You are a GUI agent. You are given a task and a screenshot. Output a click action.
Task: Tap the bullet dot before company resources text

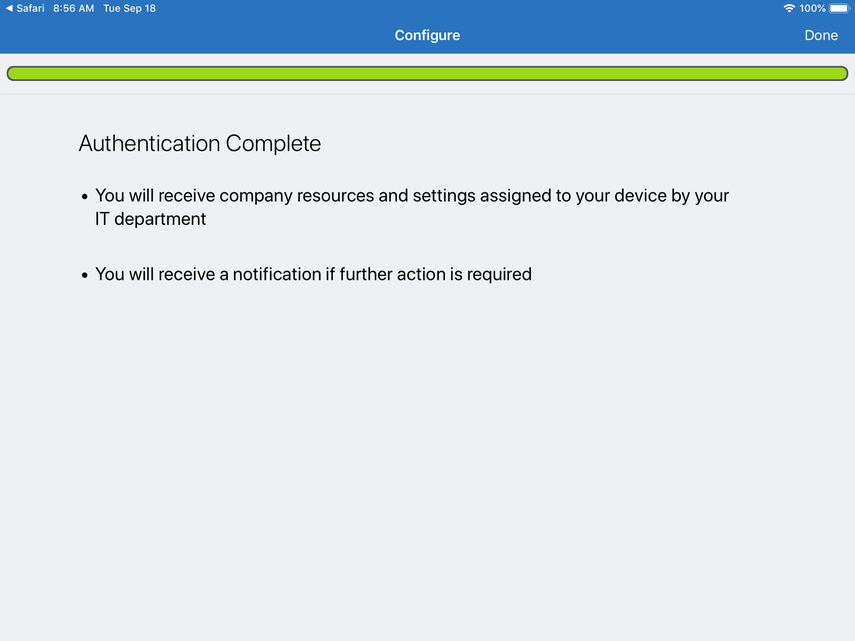pyautogui.click(x=85, y=197)
